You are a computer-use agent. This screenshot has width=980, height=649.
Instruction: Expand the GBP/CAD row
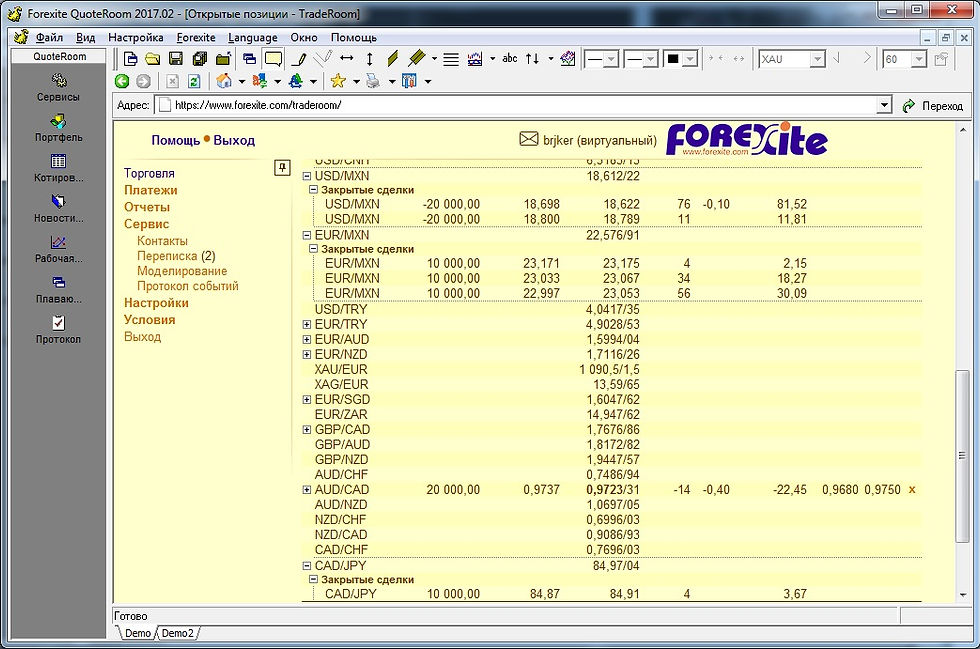point(307,430)
